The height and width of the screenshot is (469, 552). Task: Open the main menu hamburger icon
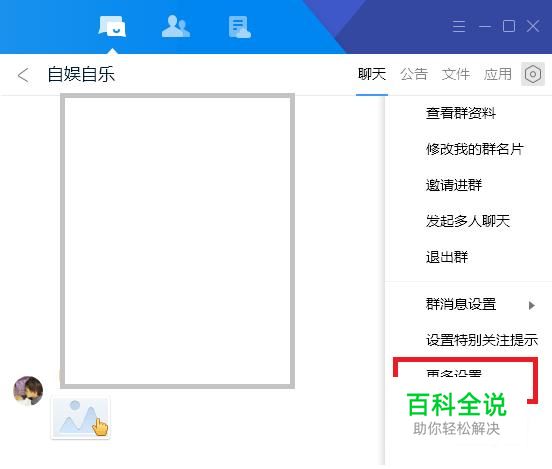pos(459,26)
